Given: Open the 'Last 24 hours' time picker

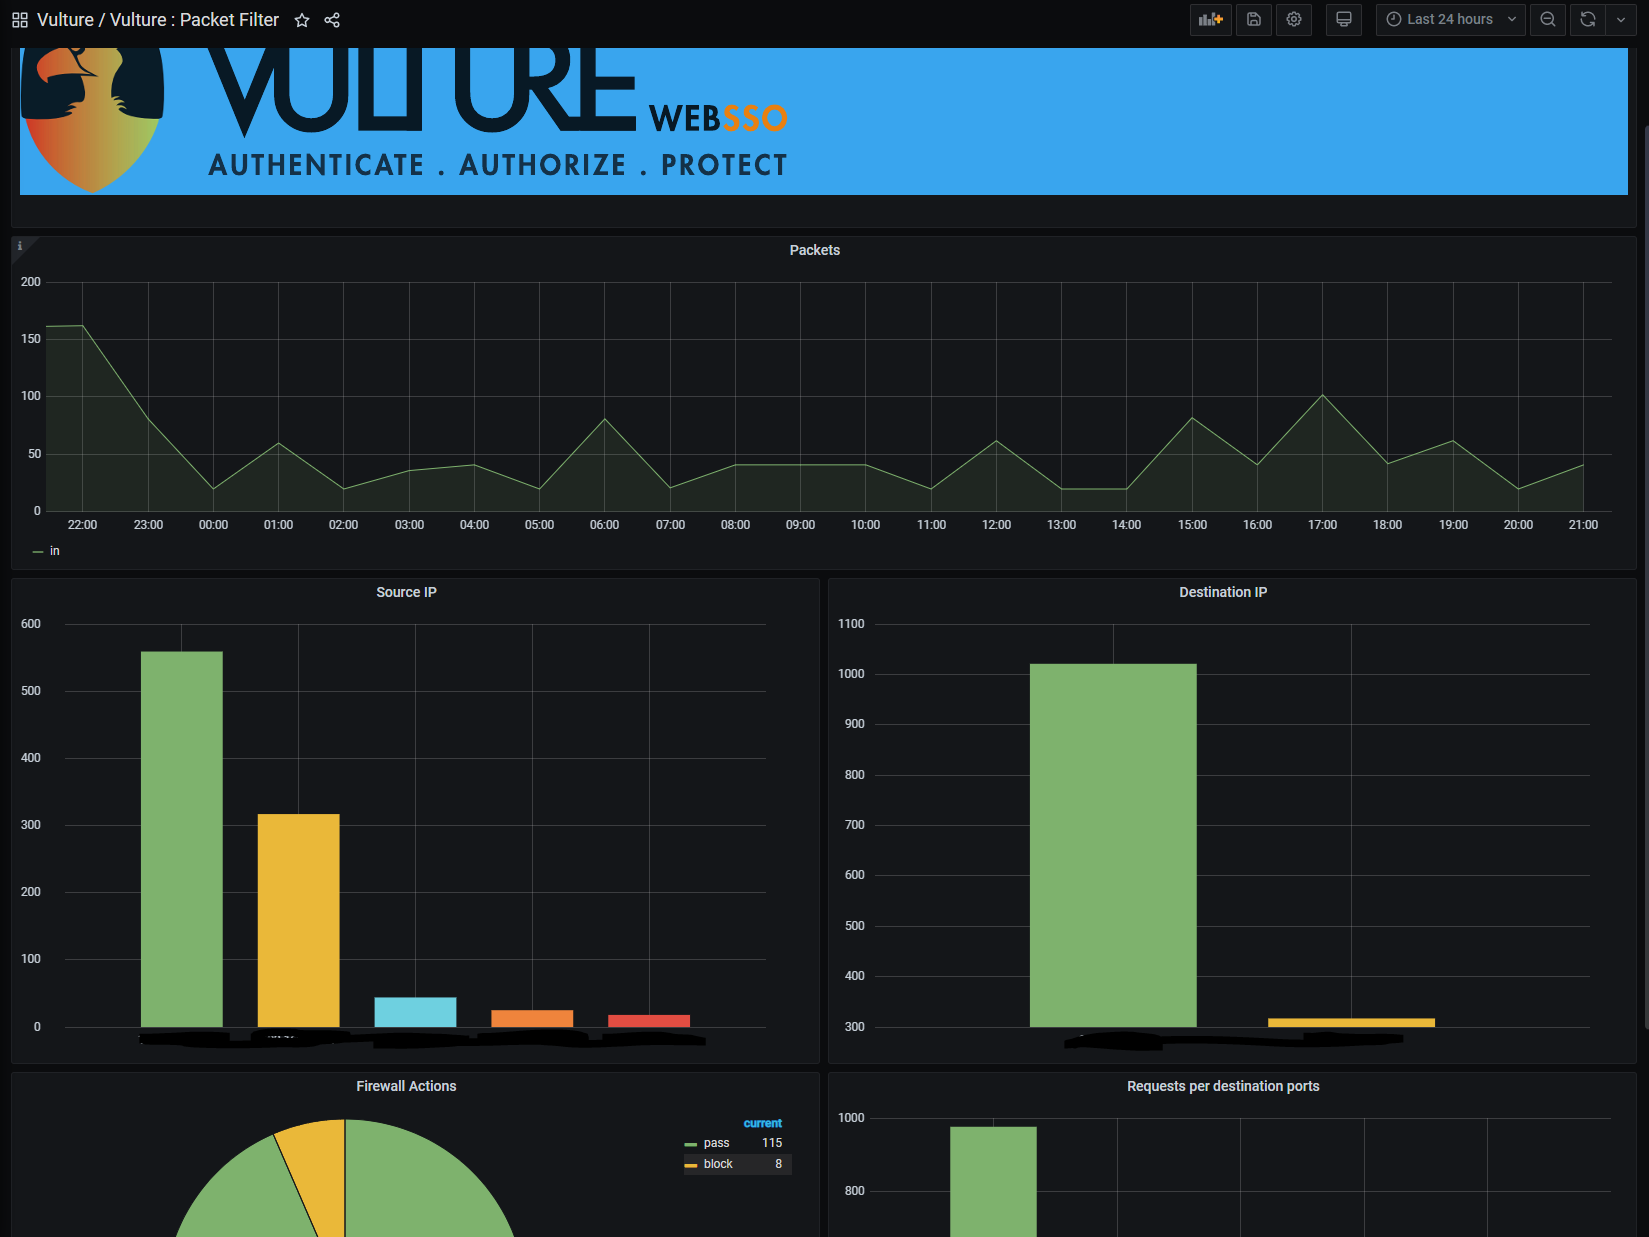Looking at the screenshot, I should [x=1451, y=19].
